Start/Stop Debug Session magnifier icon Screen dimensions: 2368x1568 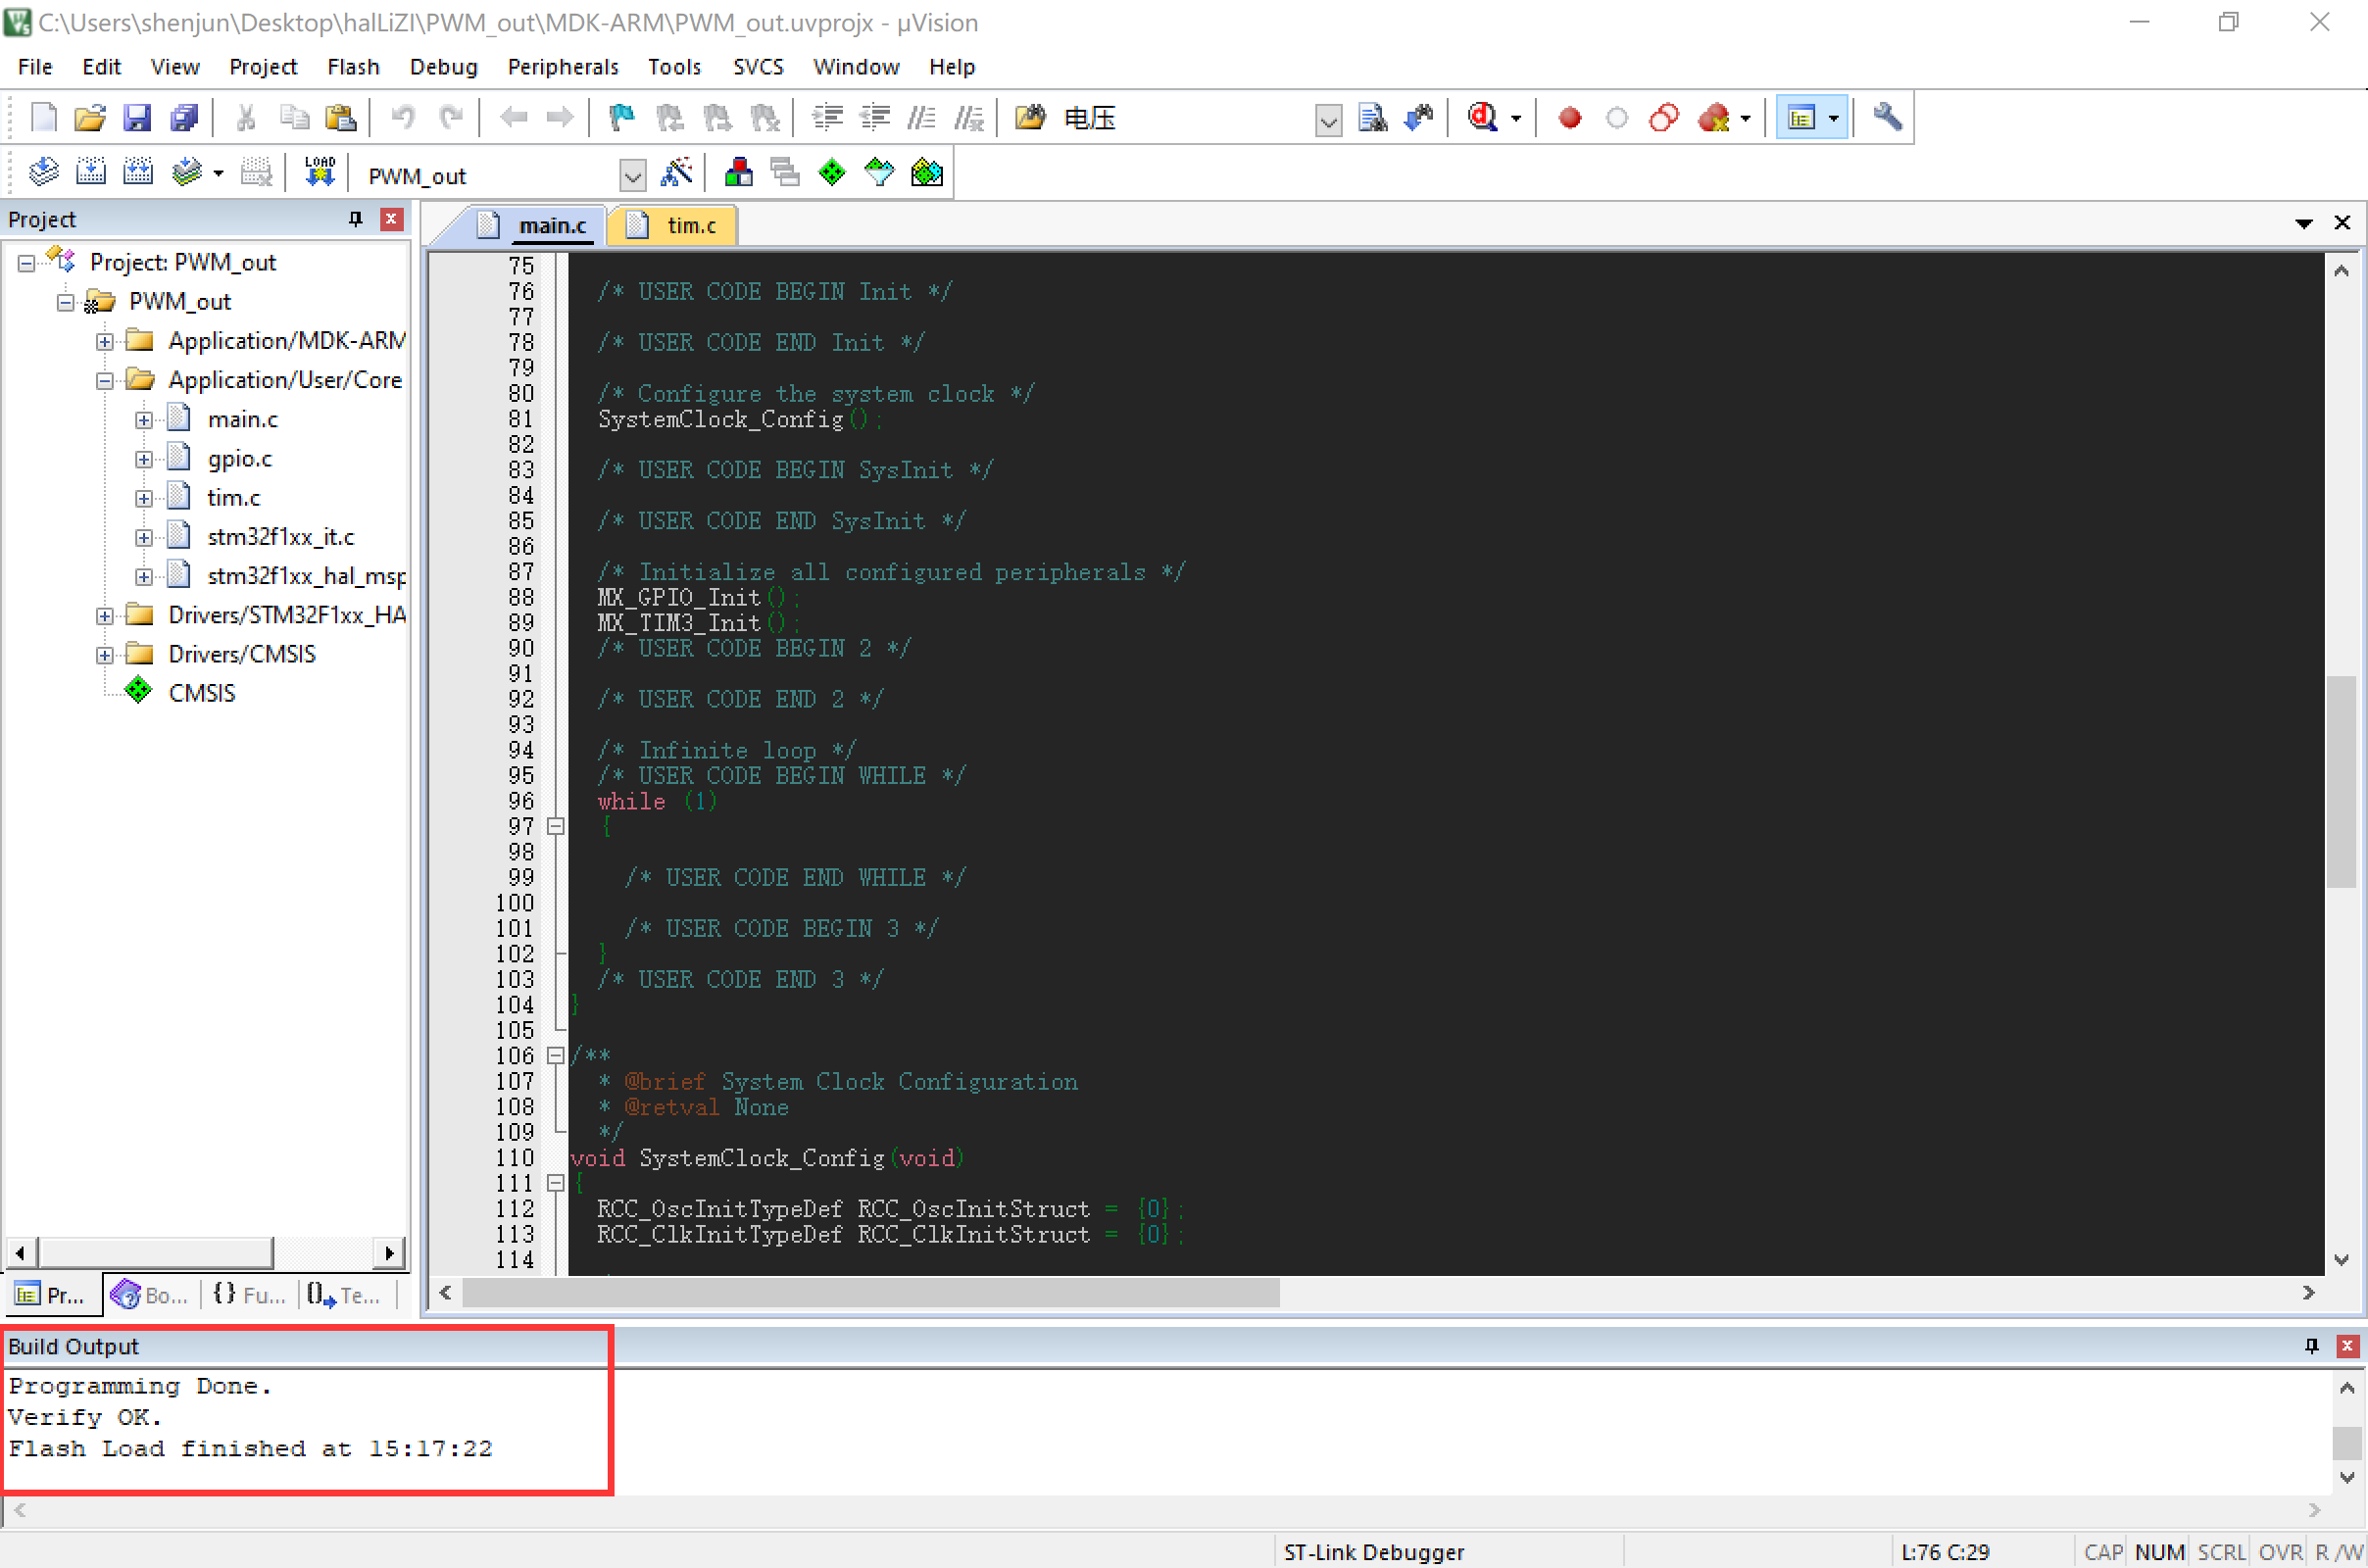[x=1483, y=118]
